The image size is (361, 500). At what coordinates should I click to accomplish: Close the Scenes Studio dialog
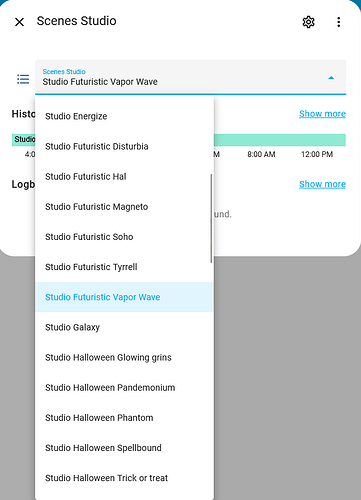(19, 22)
